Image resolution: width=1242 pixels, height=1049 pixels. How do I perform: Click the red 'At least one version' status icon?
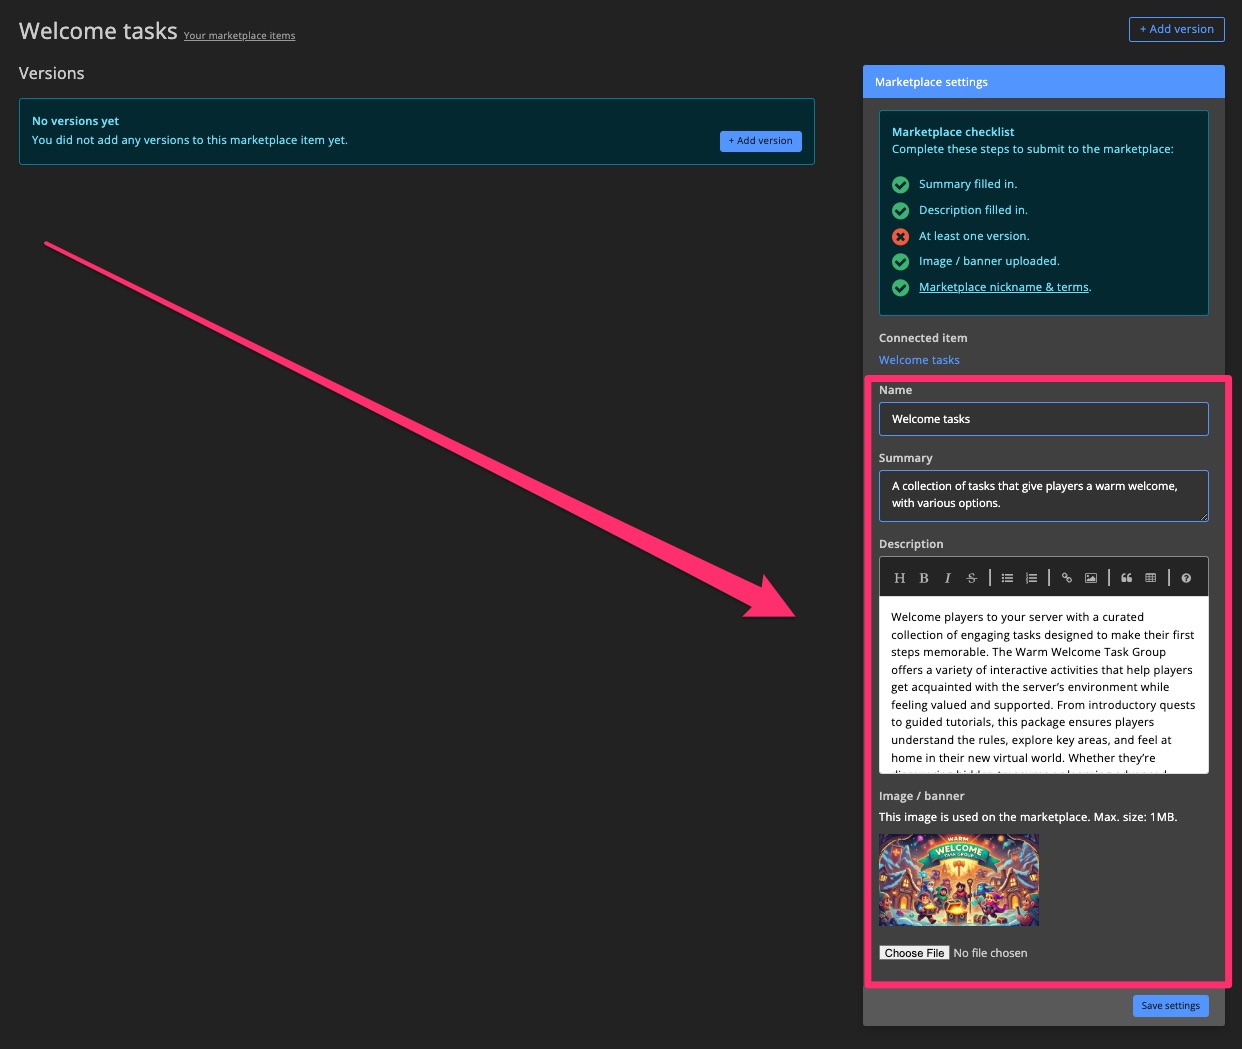point(900,236)
